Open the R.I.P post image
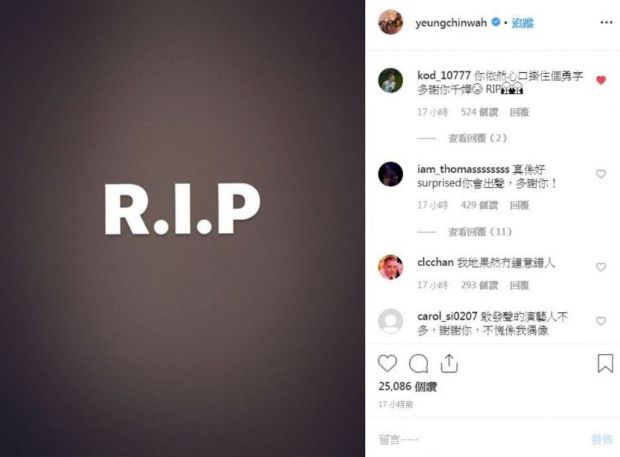 tap(182, 228)
